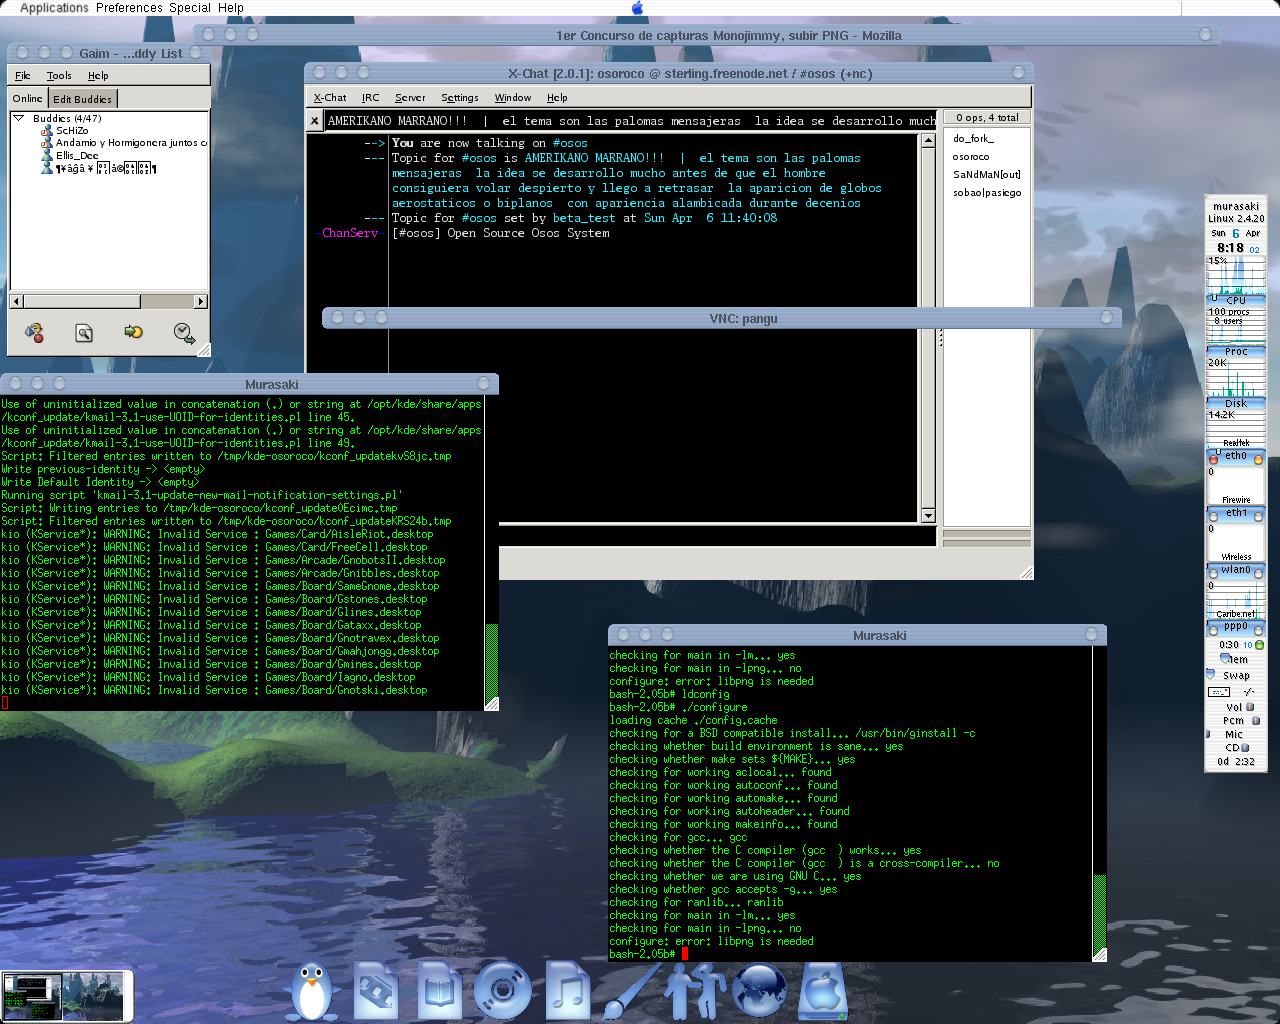
Task: Select buddy Ellis_Dec in Gaim
Action: (77, 155)
